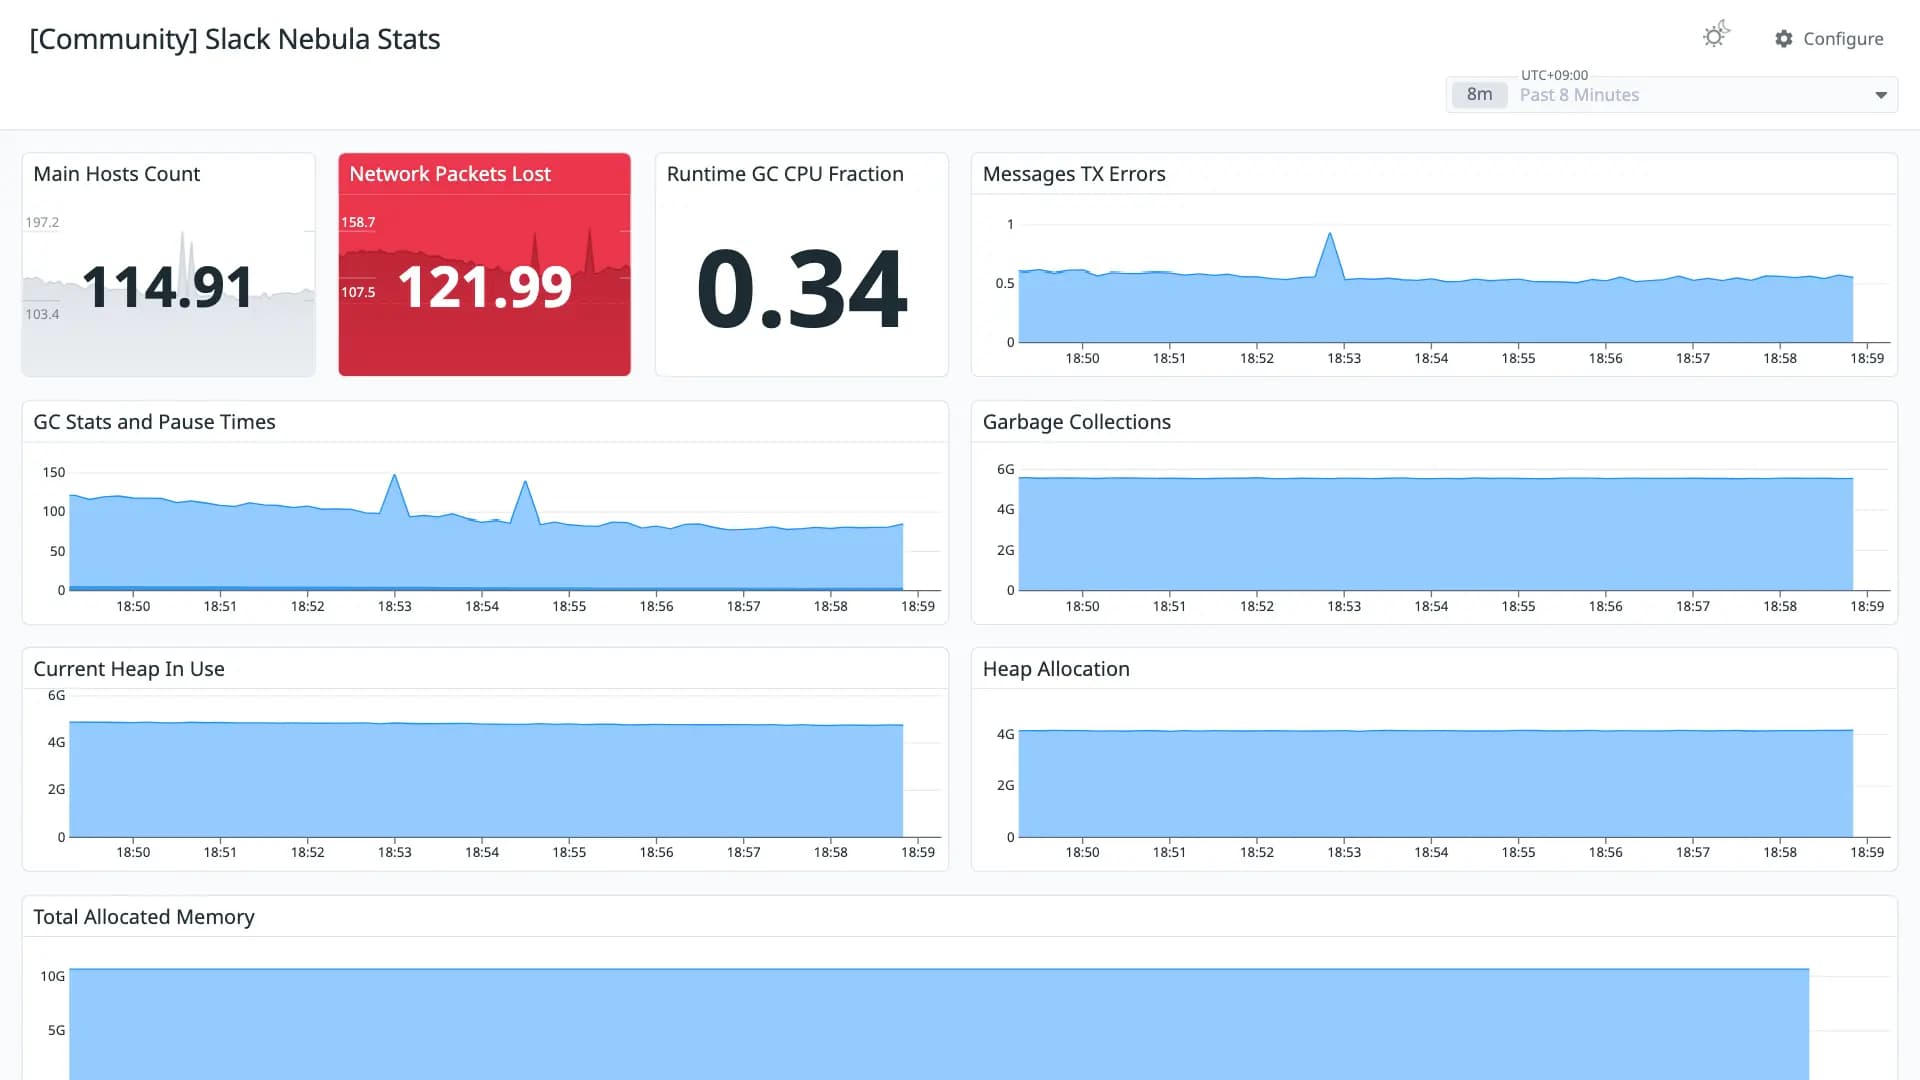Click the 158.7 label in Network Packets Lost
The width and height of the screenshot is (1920, 1080).
[358, 222]
